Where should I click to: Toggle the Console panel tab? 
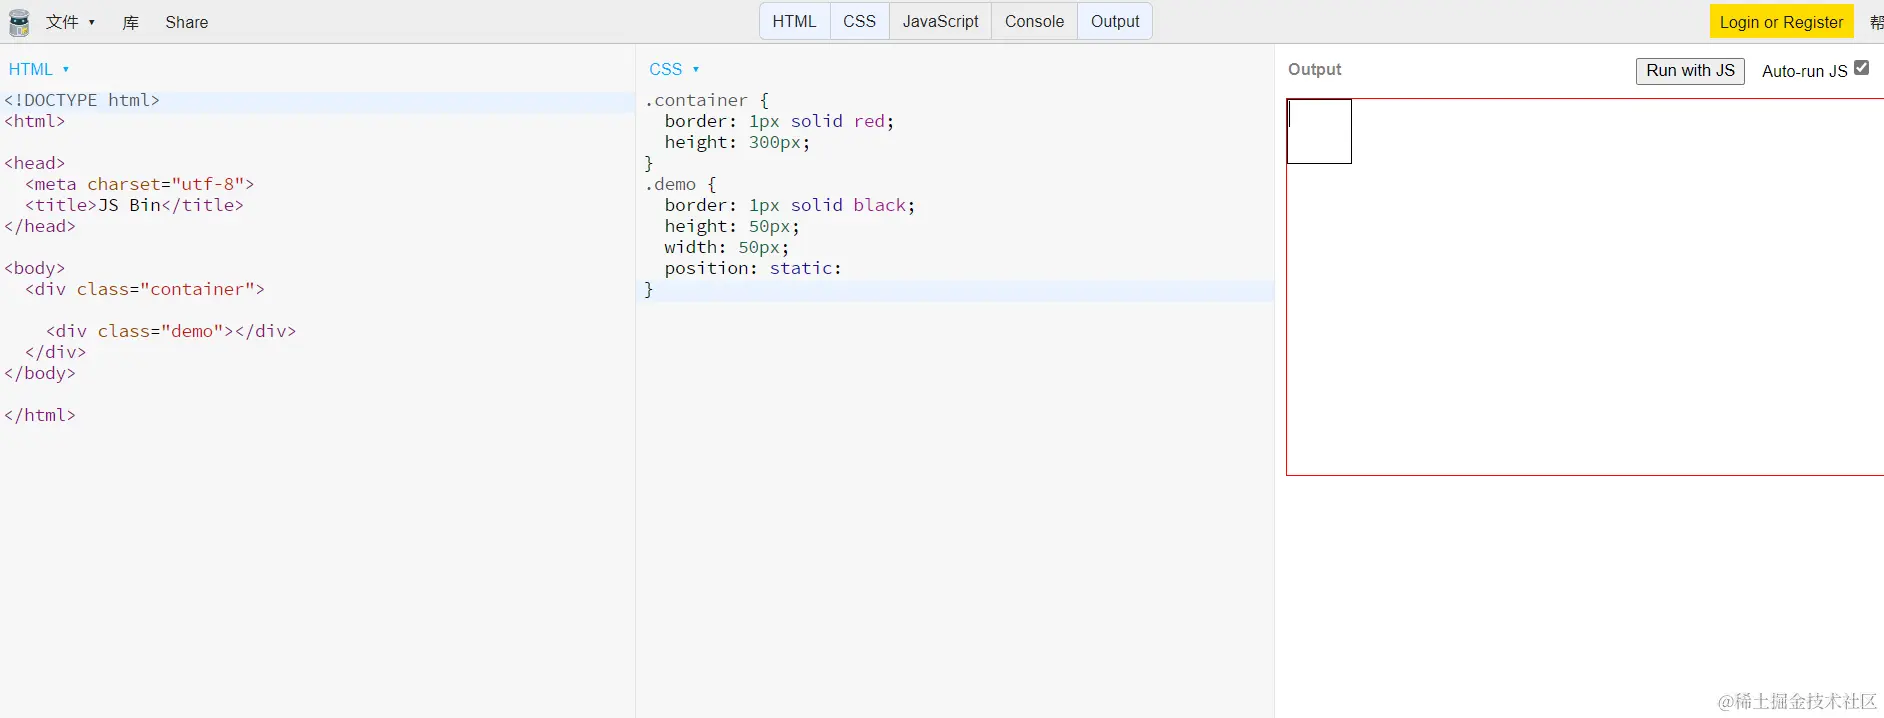1034,21
